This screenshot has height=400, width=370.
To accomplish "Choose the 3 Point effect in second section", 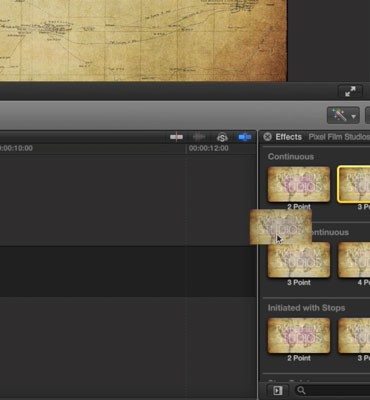I will pos(299,260).
